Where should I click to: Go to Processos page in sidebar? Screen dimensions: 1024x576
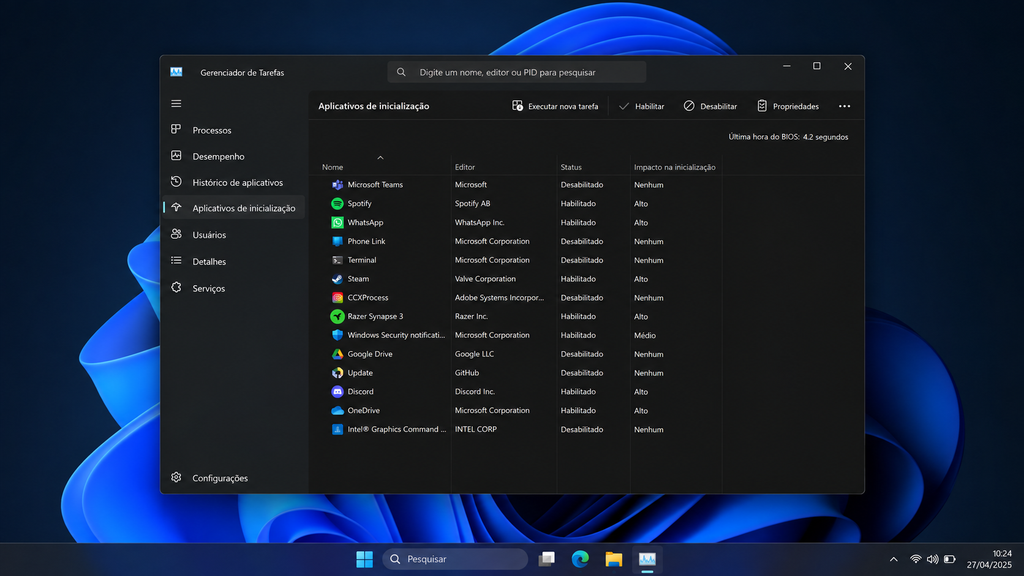coord(234,130)
